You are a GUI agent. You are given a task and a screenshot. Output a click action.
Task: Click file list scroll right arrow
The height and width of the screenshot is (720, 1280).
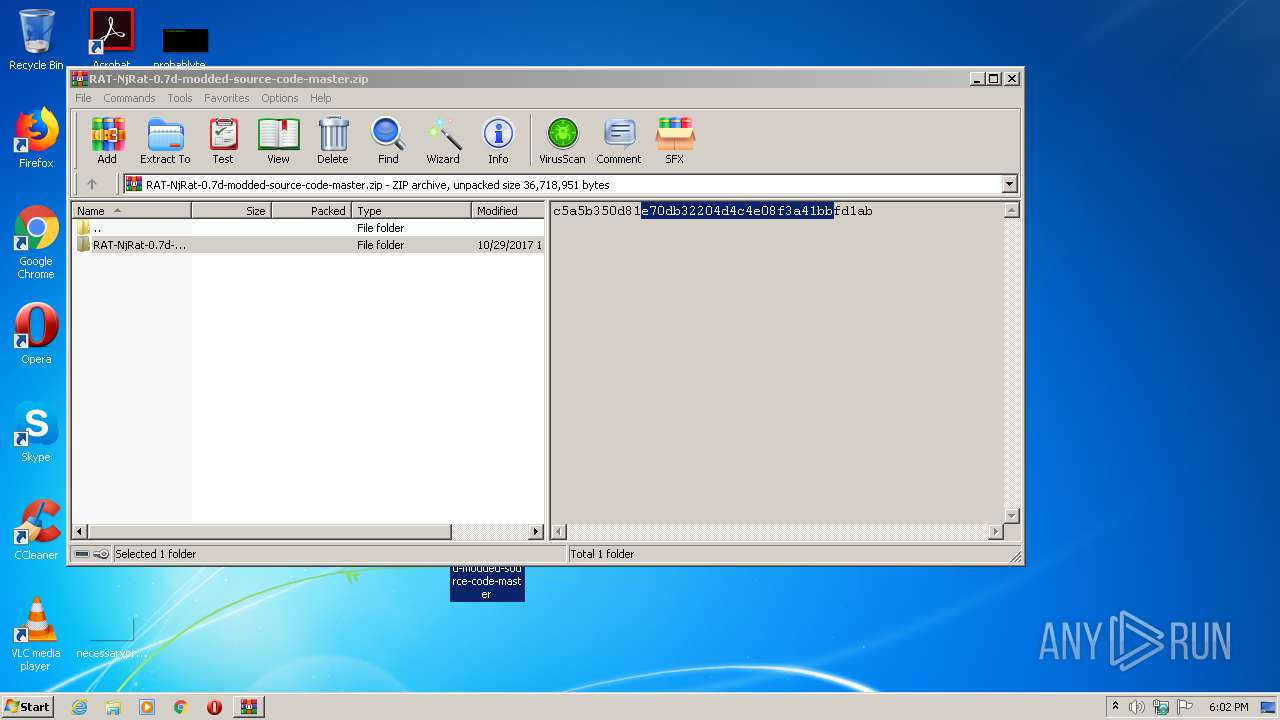(x=536, y=532)
